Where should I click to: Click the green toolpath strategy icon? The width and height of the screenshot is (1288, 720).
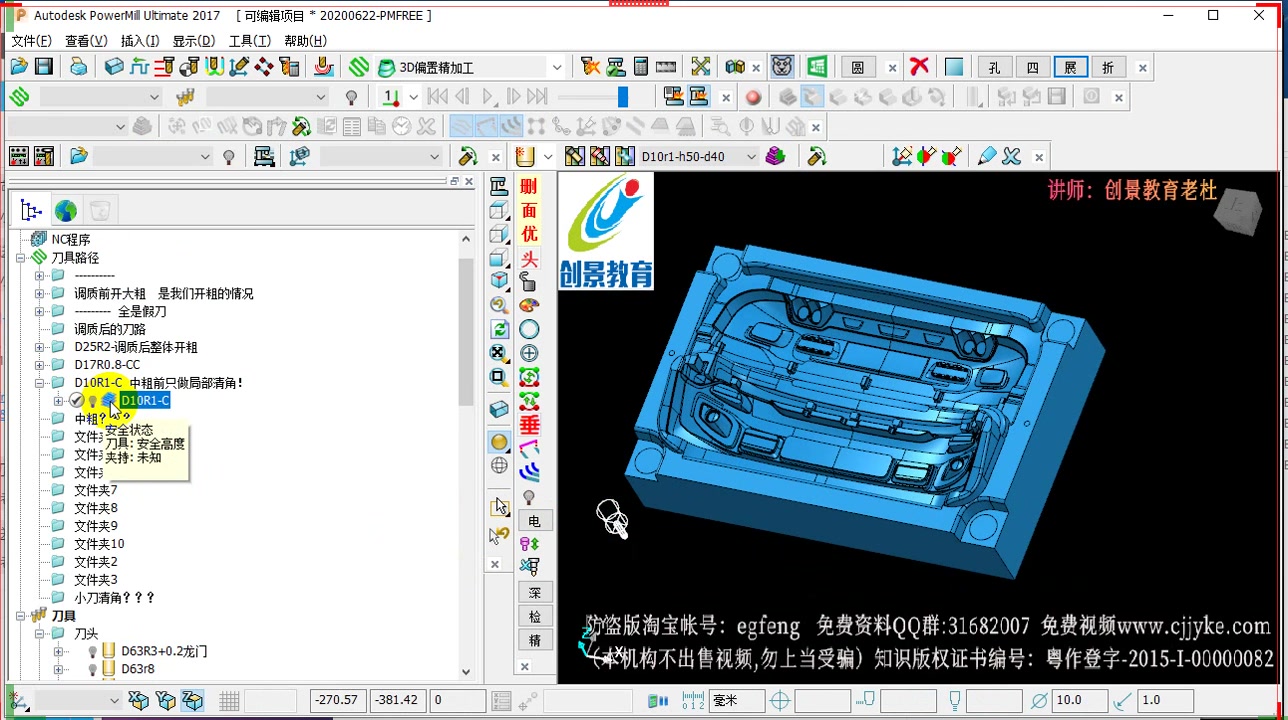[359, 67]
